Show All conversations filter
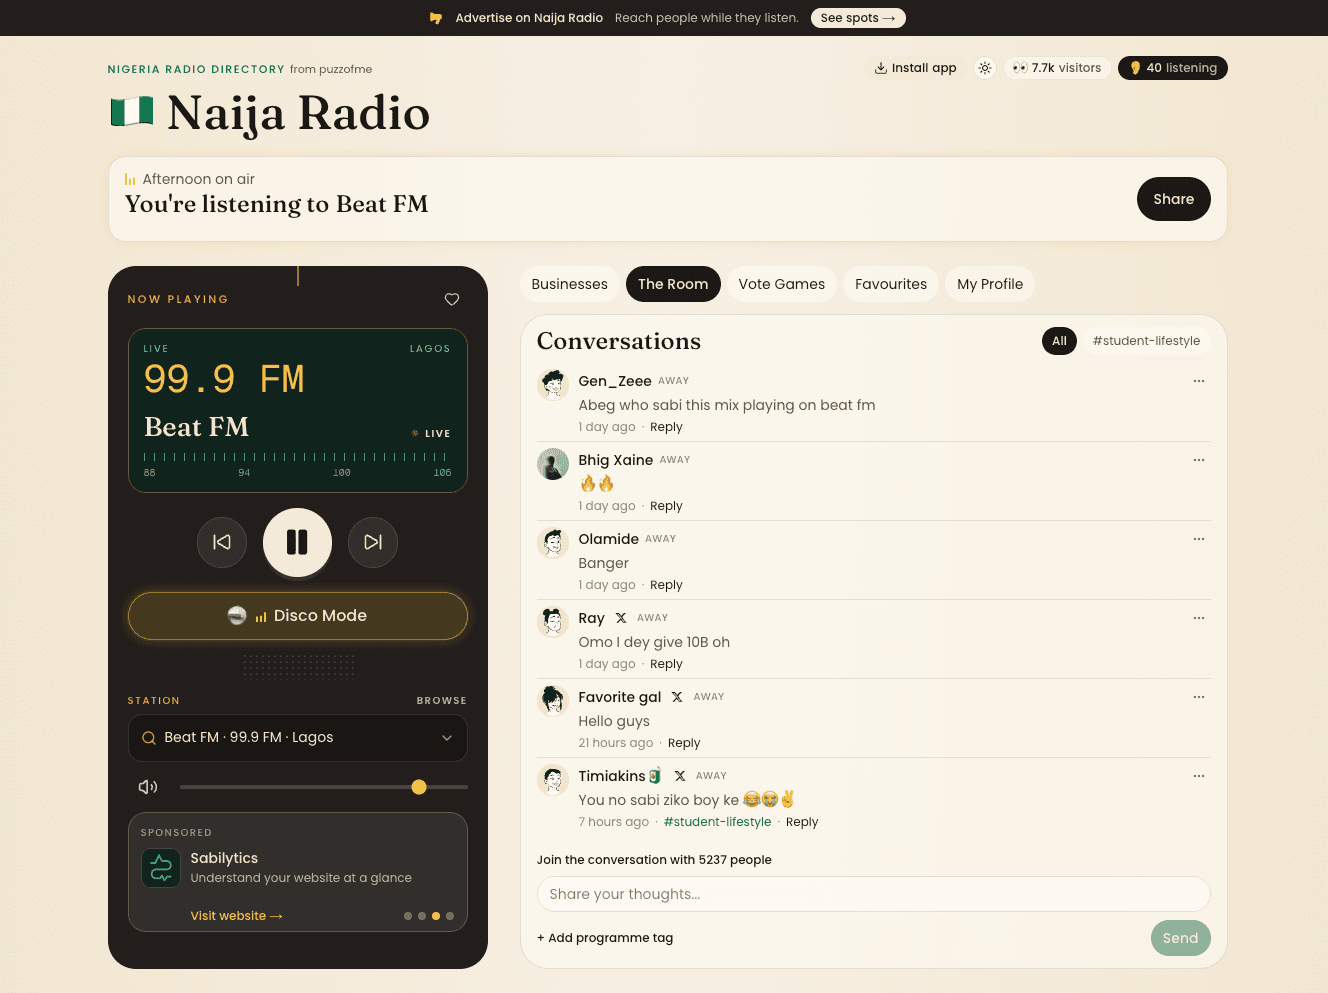Viewport: 1328px width, 993px height. tap(1059, 341)
